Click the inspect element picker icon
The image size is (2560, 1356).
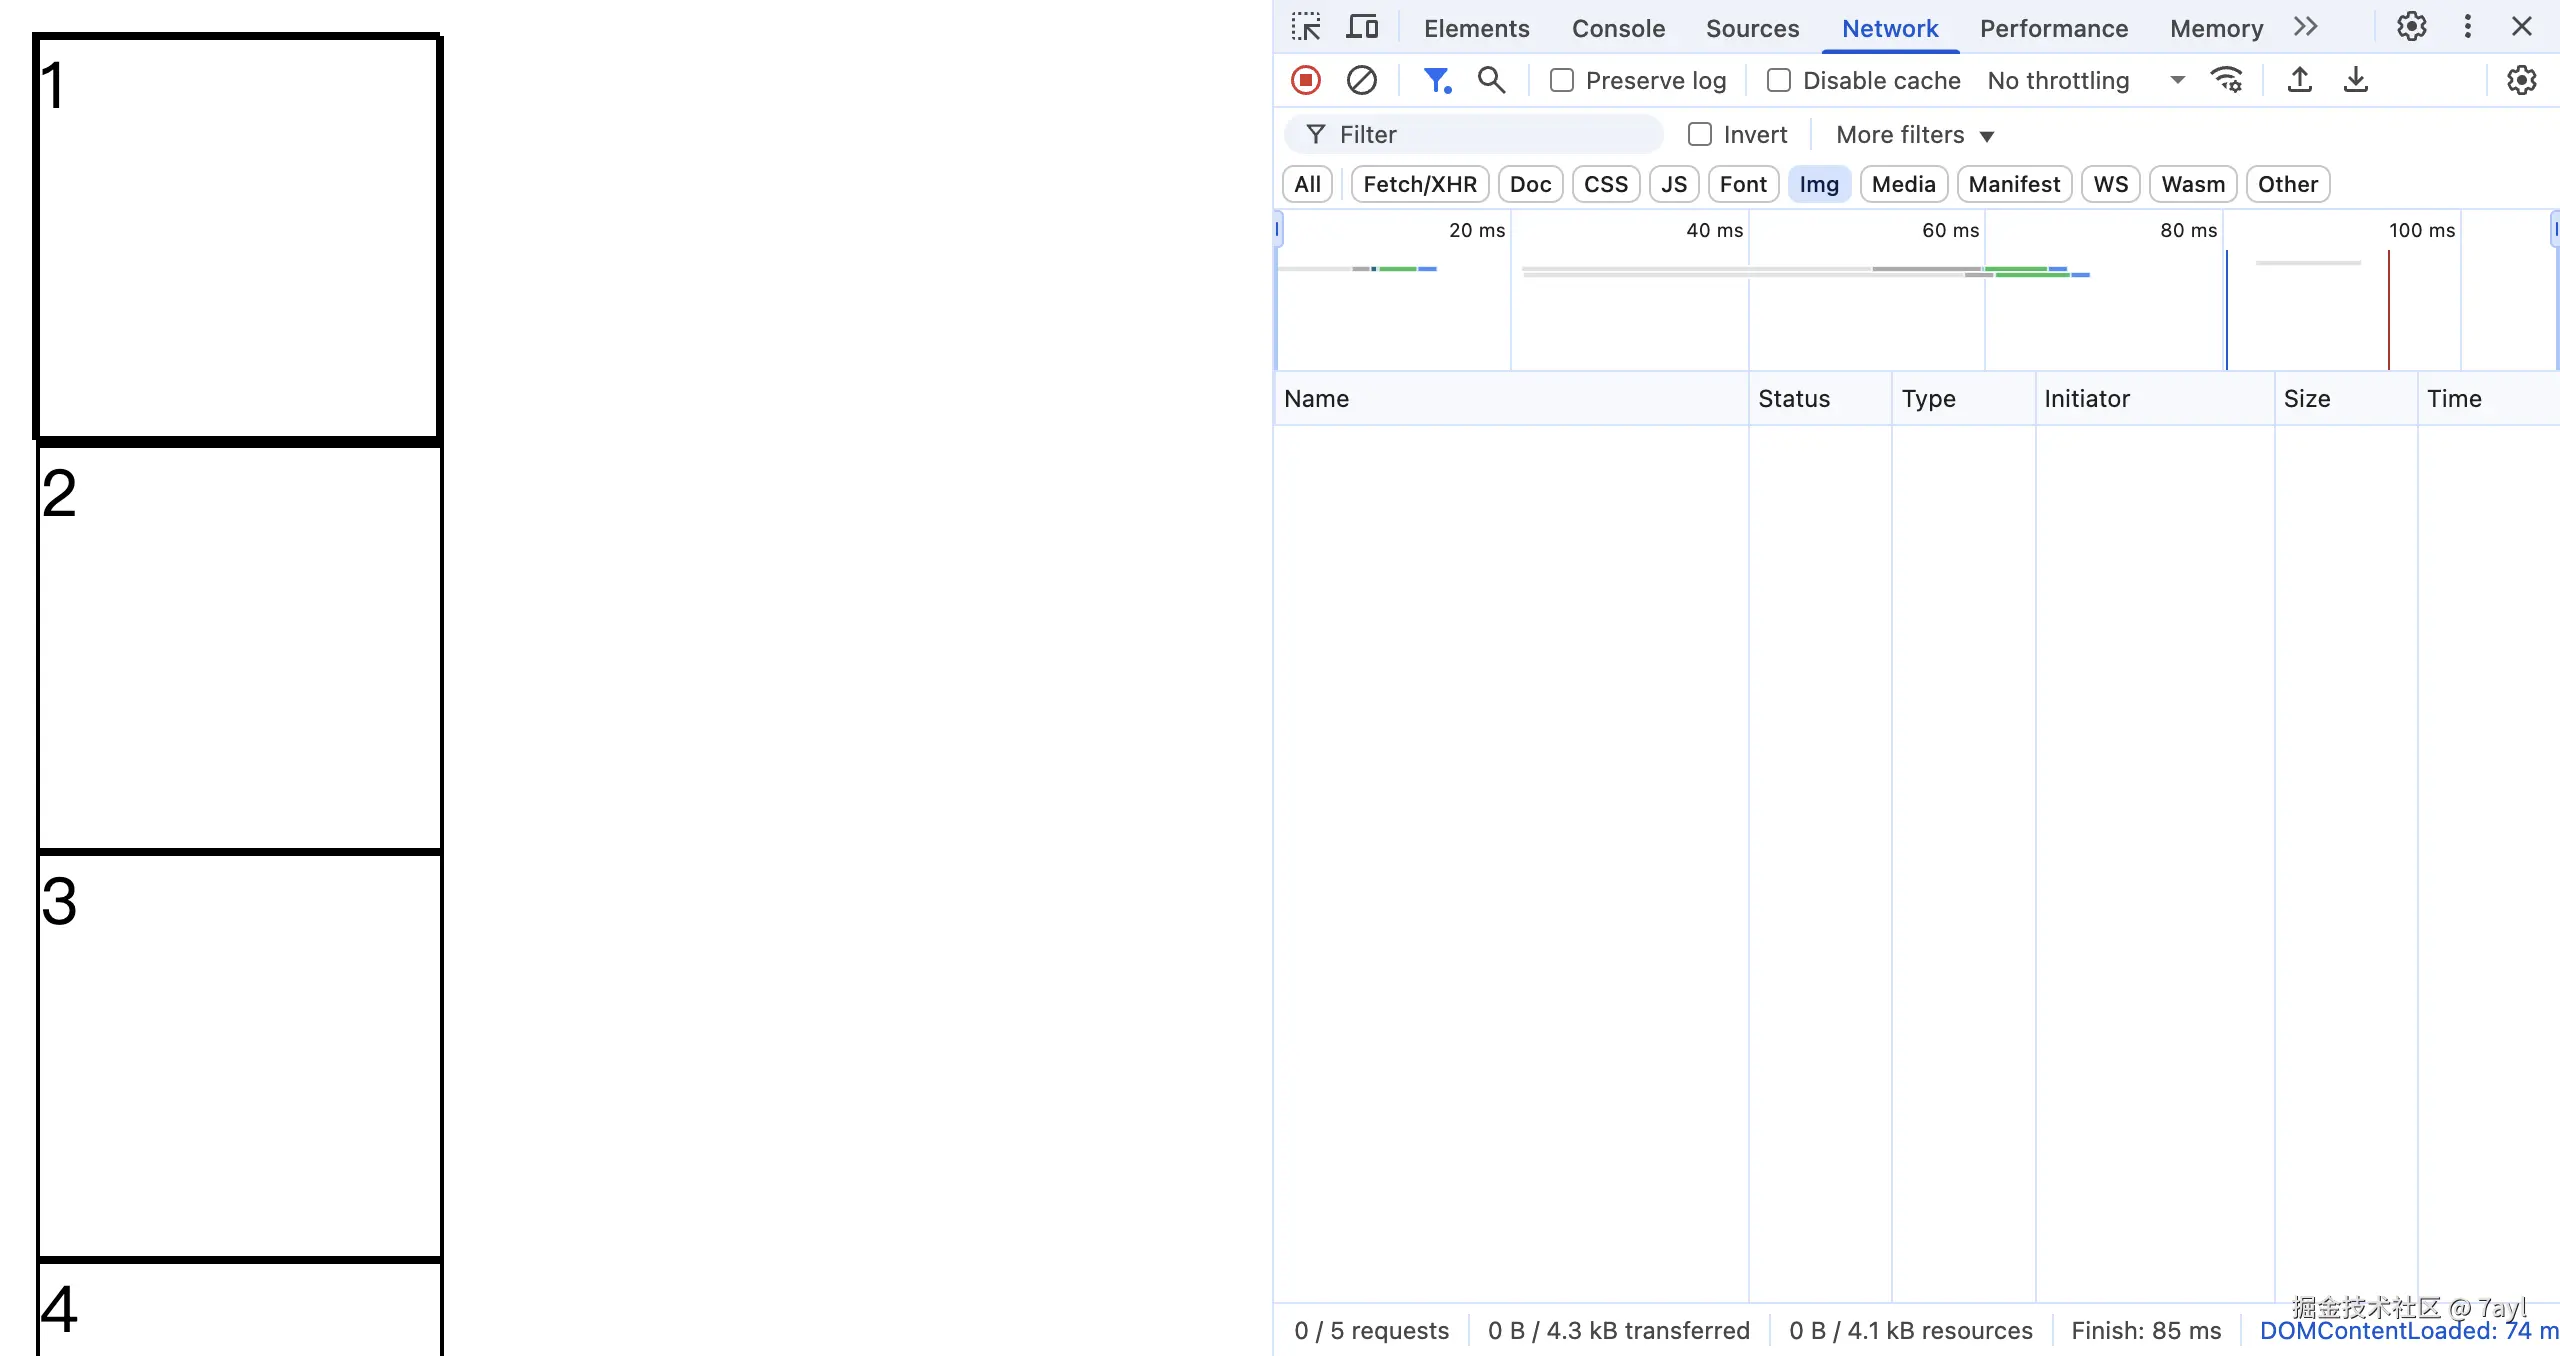1306,27
